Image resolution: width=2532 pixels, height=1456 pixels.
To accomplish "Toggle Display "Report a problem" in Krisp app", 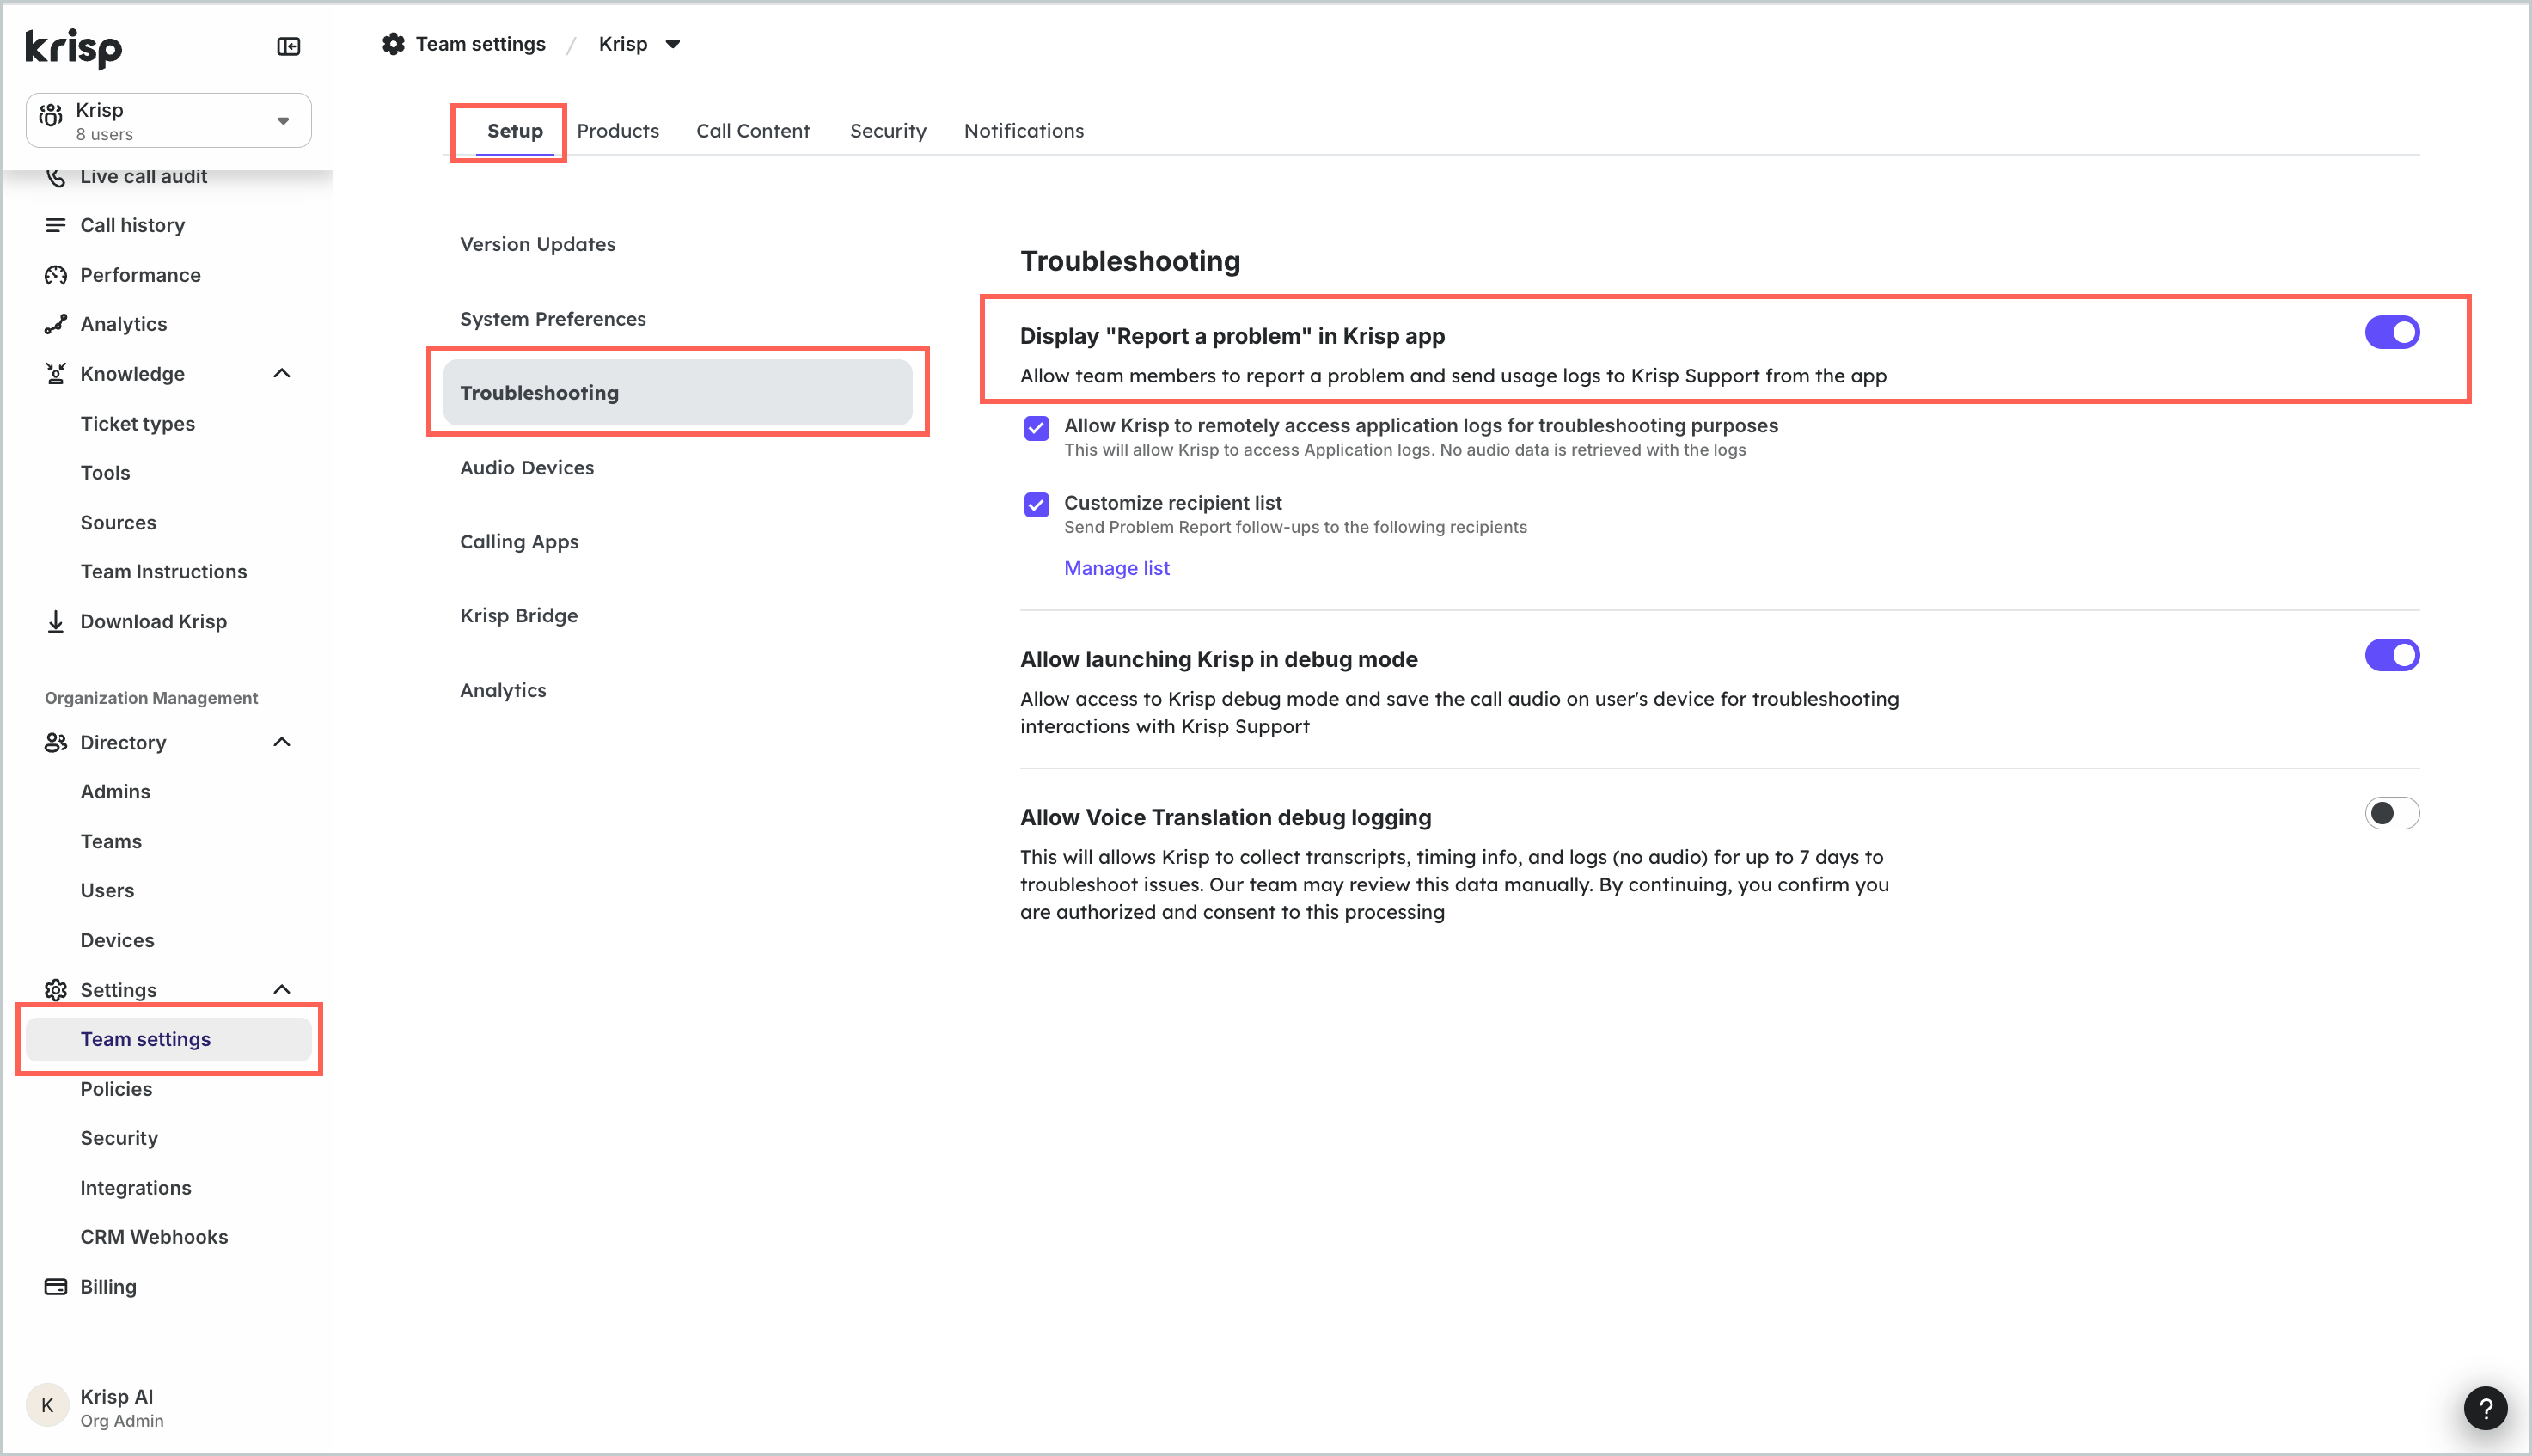I will point(2391,332).
